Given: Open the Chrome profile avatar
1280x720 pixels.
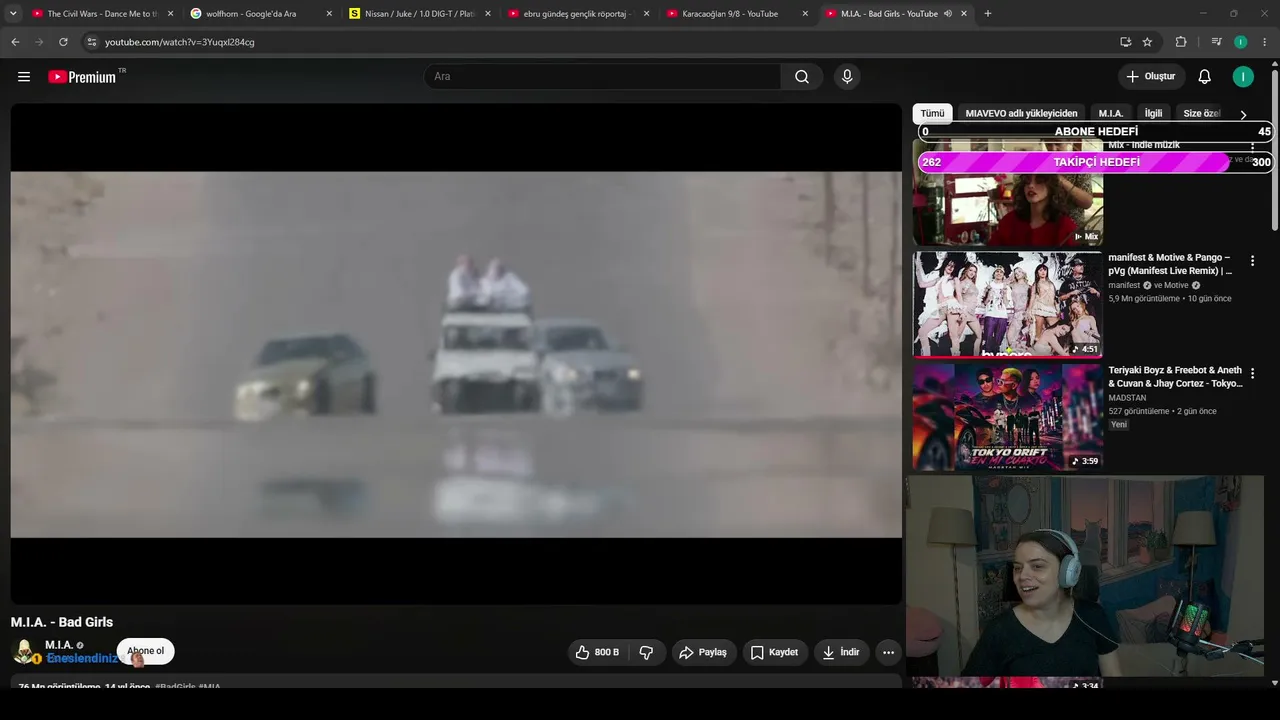Looking at the screenshot, I should point(1241,42).
